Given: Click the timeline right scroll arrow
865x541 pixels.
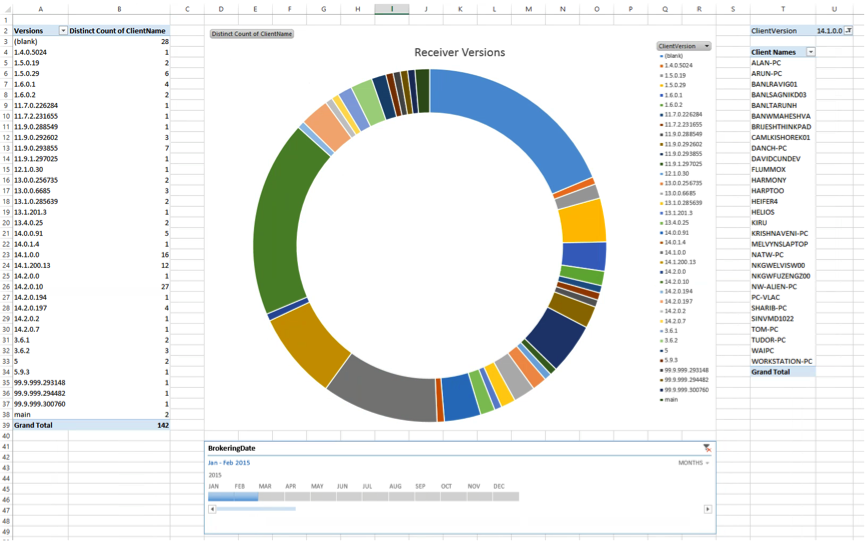Looking at the screenshot, I should tap(708, 509).
